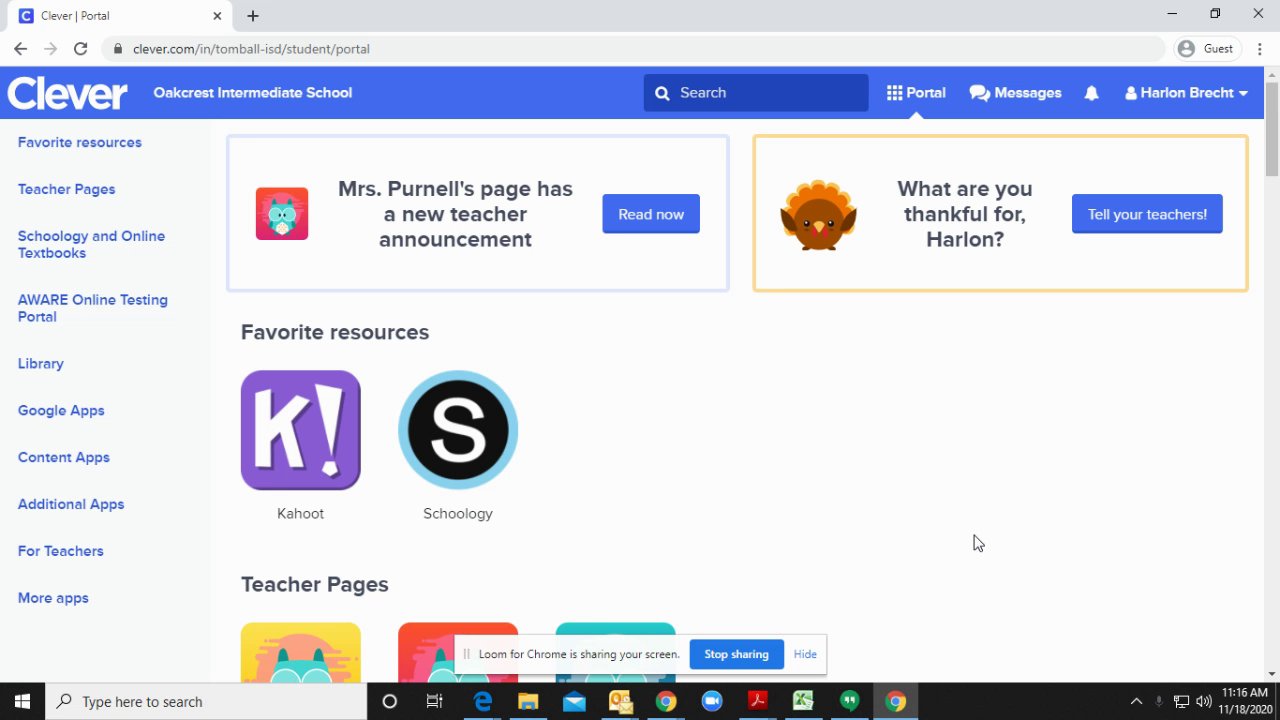Open the notifications bell
1280x720 pixels.
point(1091,93)
